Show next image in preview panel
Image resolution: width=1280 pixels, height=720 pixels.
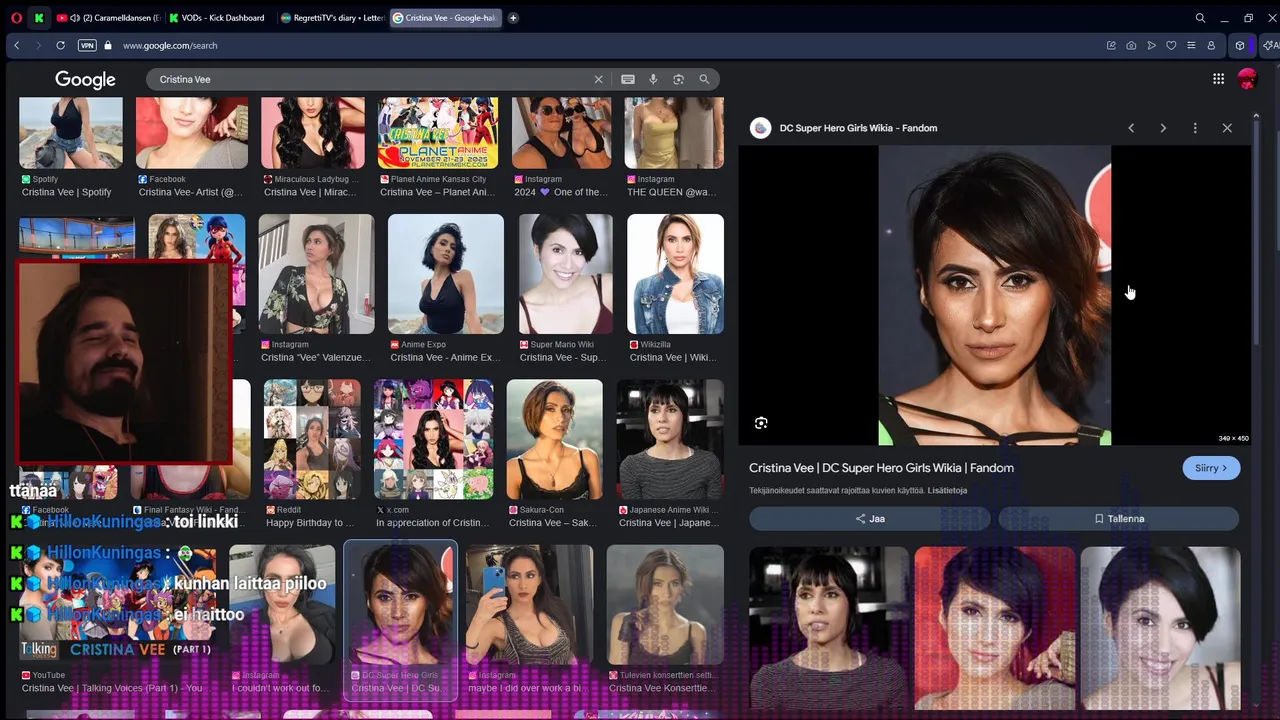tap(1163, 128)
